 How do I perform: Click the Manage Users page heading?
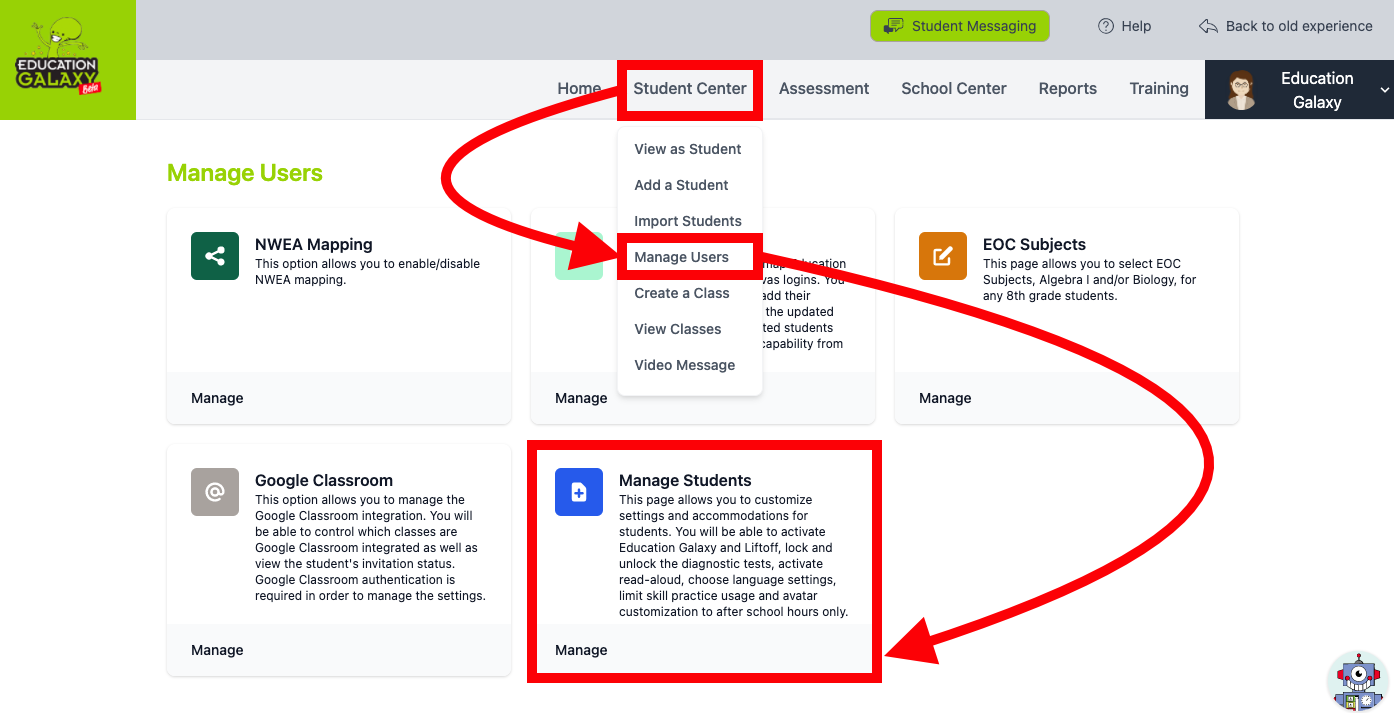pos(245,173)
